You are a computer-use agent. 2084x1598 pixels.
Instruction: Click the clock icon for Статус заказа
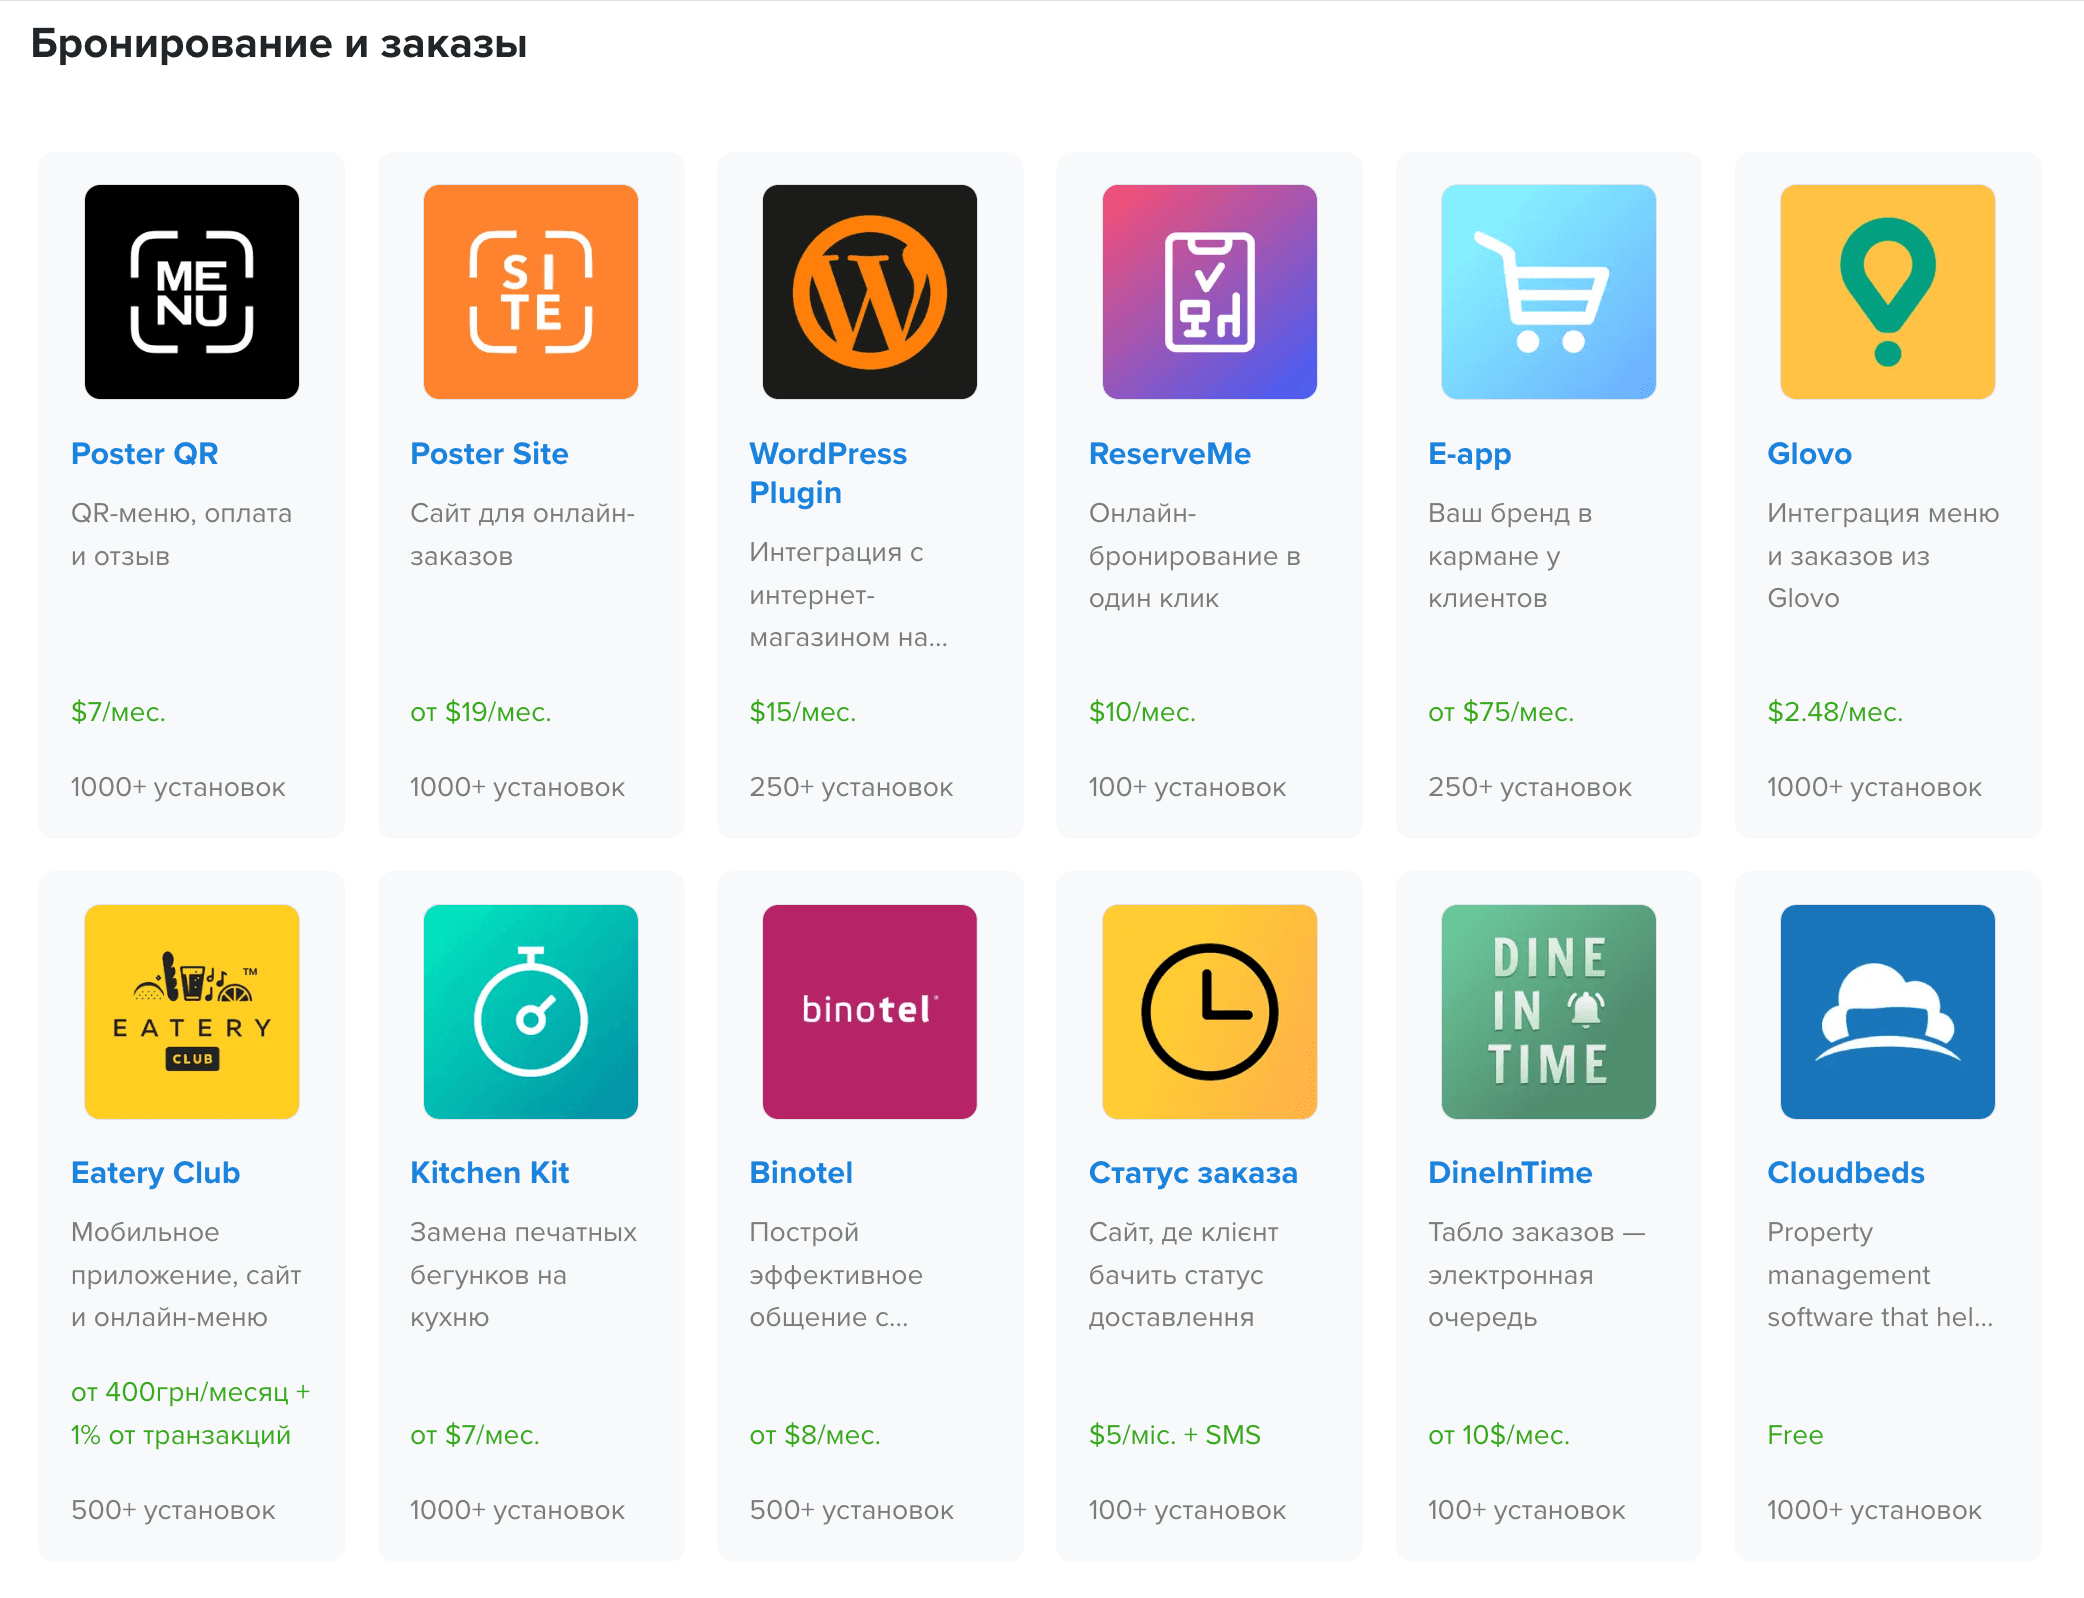pyautogui.click(x=1209, y=1012)
